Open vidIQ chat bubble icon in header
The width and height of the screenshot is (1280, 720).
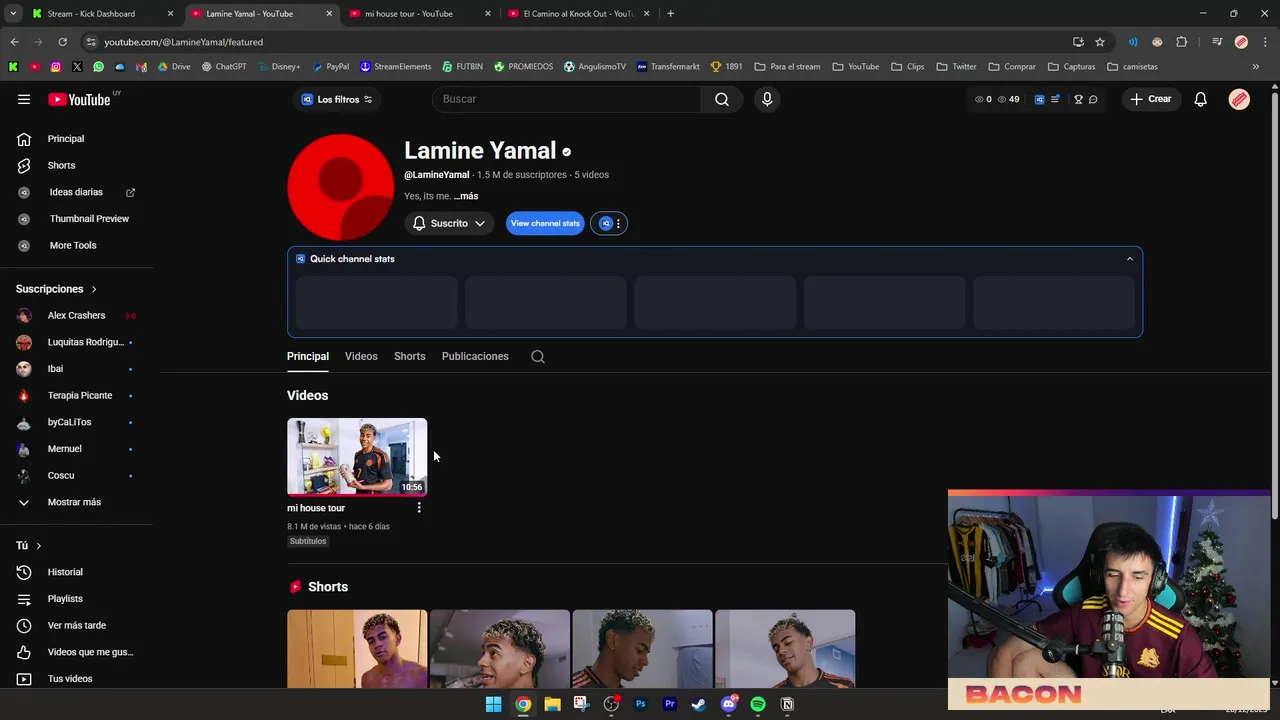(x=1093, y=99)
